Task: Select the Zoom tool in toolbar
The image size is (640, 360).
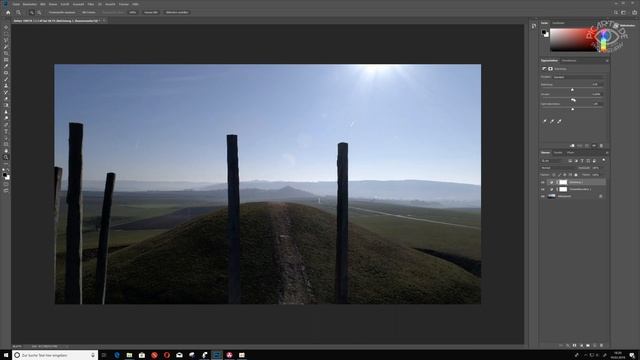Action: [x=6, y=158]
